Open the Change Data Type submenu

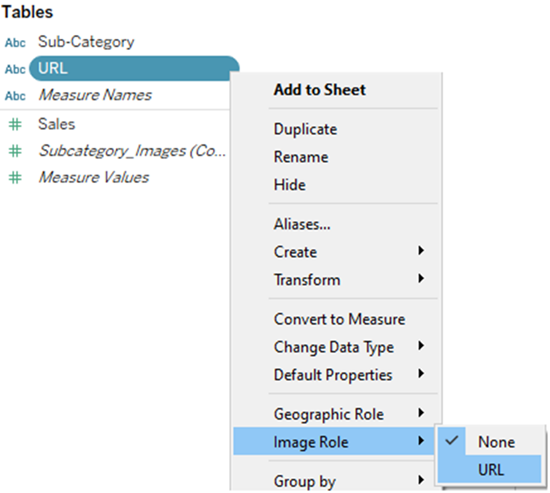(x=337, y=347)
